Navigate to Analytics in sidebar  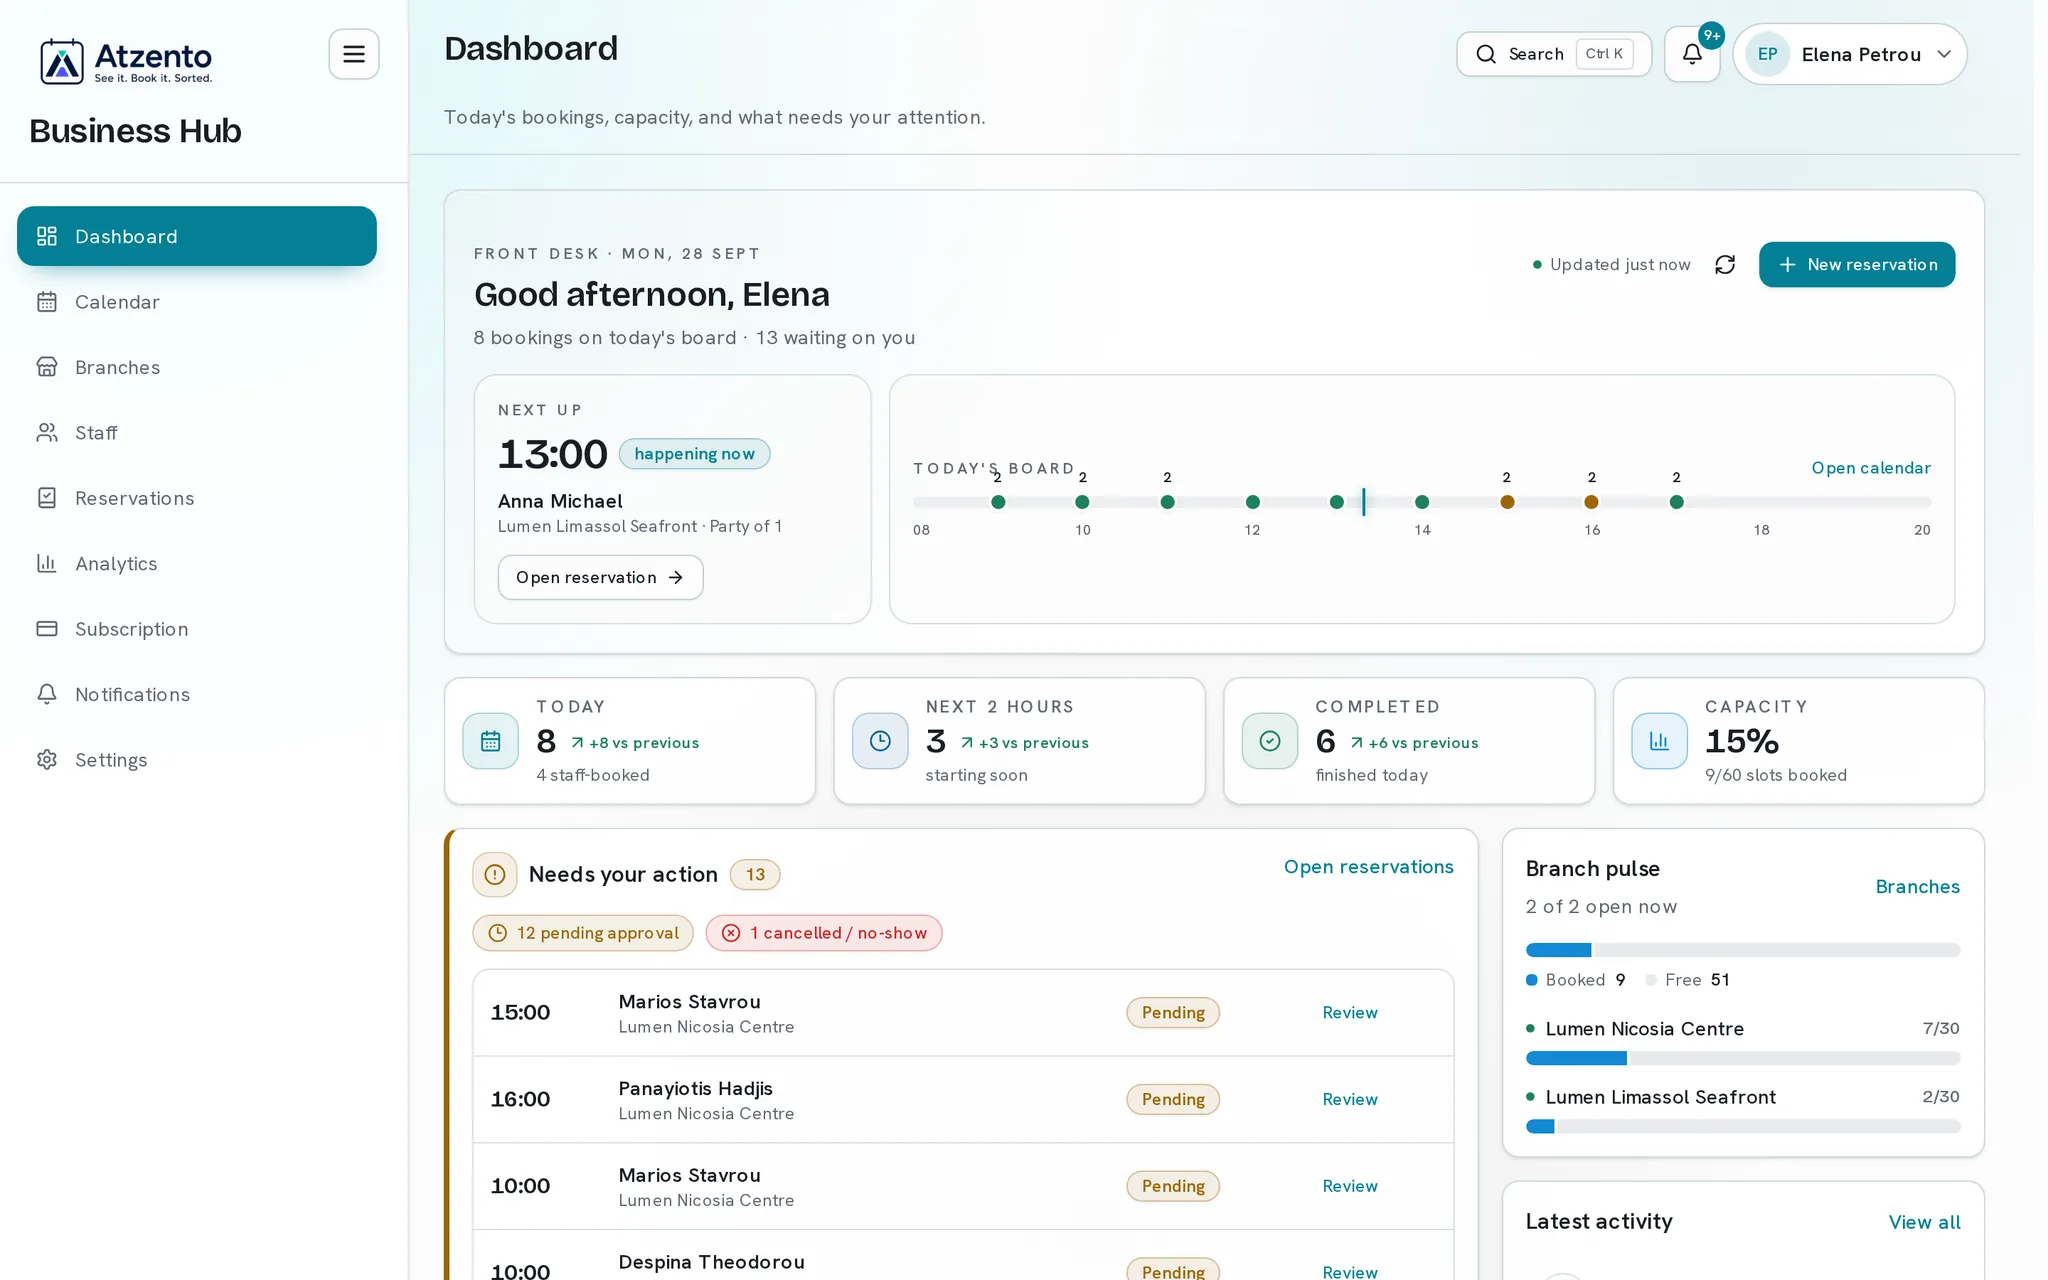[197, 564]
